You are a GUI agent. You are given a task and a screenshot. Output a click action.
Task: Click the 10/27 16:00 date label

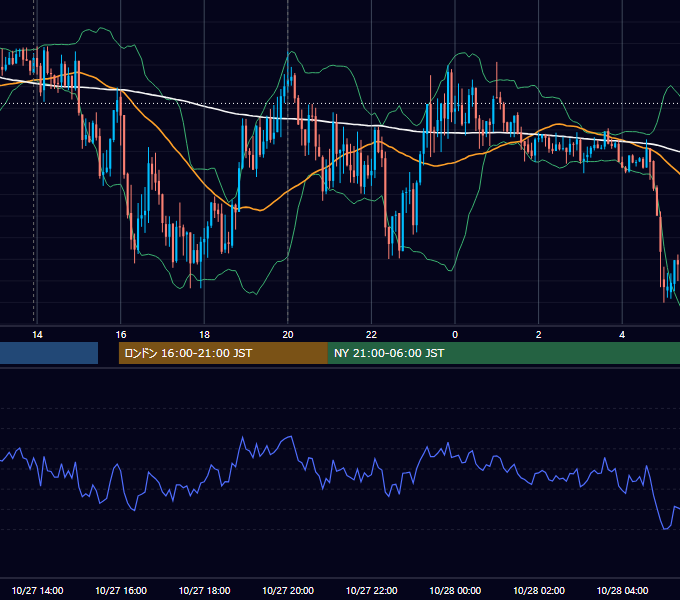point(121,590)
